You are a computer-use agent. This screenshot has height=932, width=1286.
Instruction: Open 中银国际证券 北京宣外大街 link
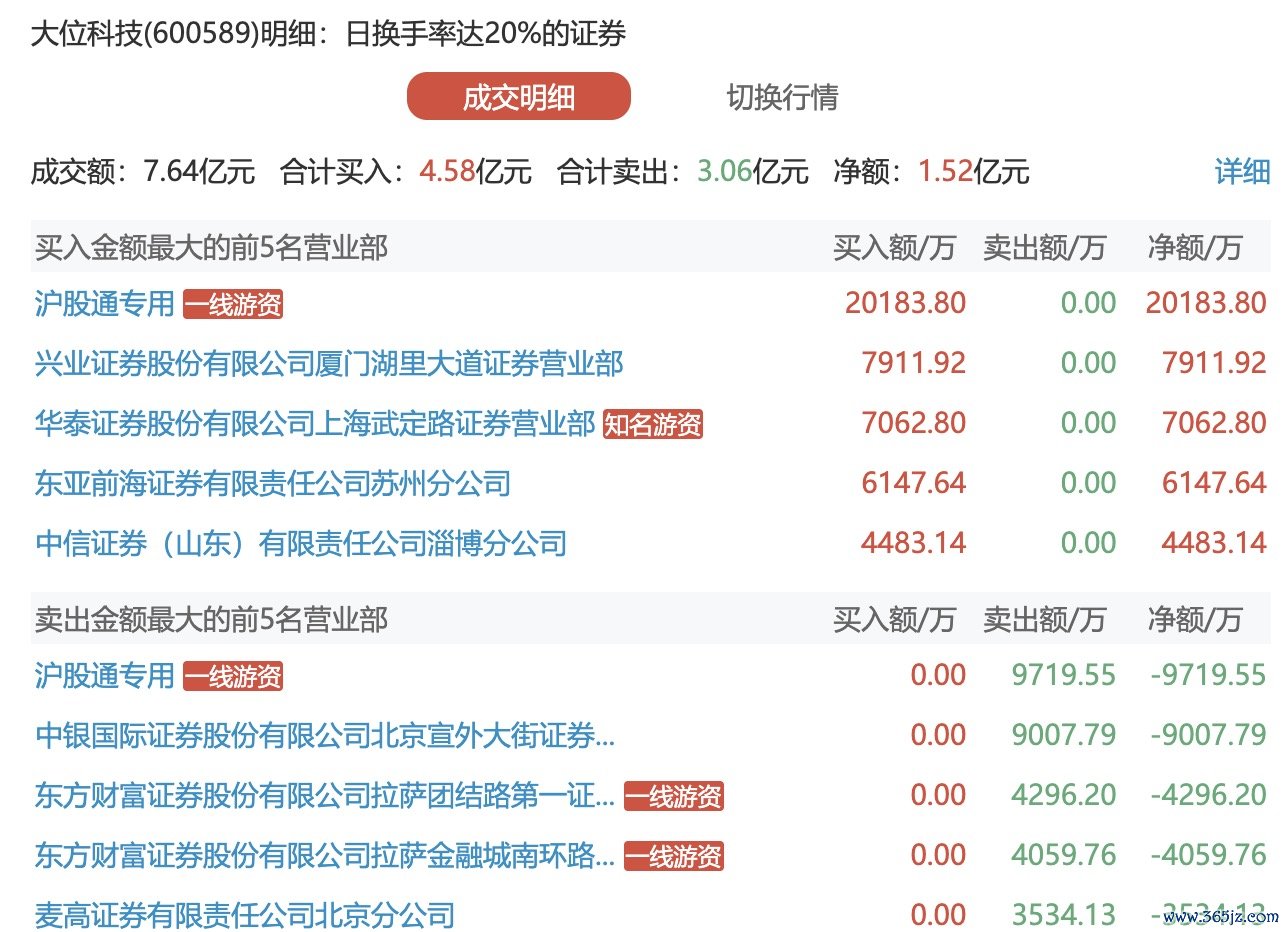[325, 737]
